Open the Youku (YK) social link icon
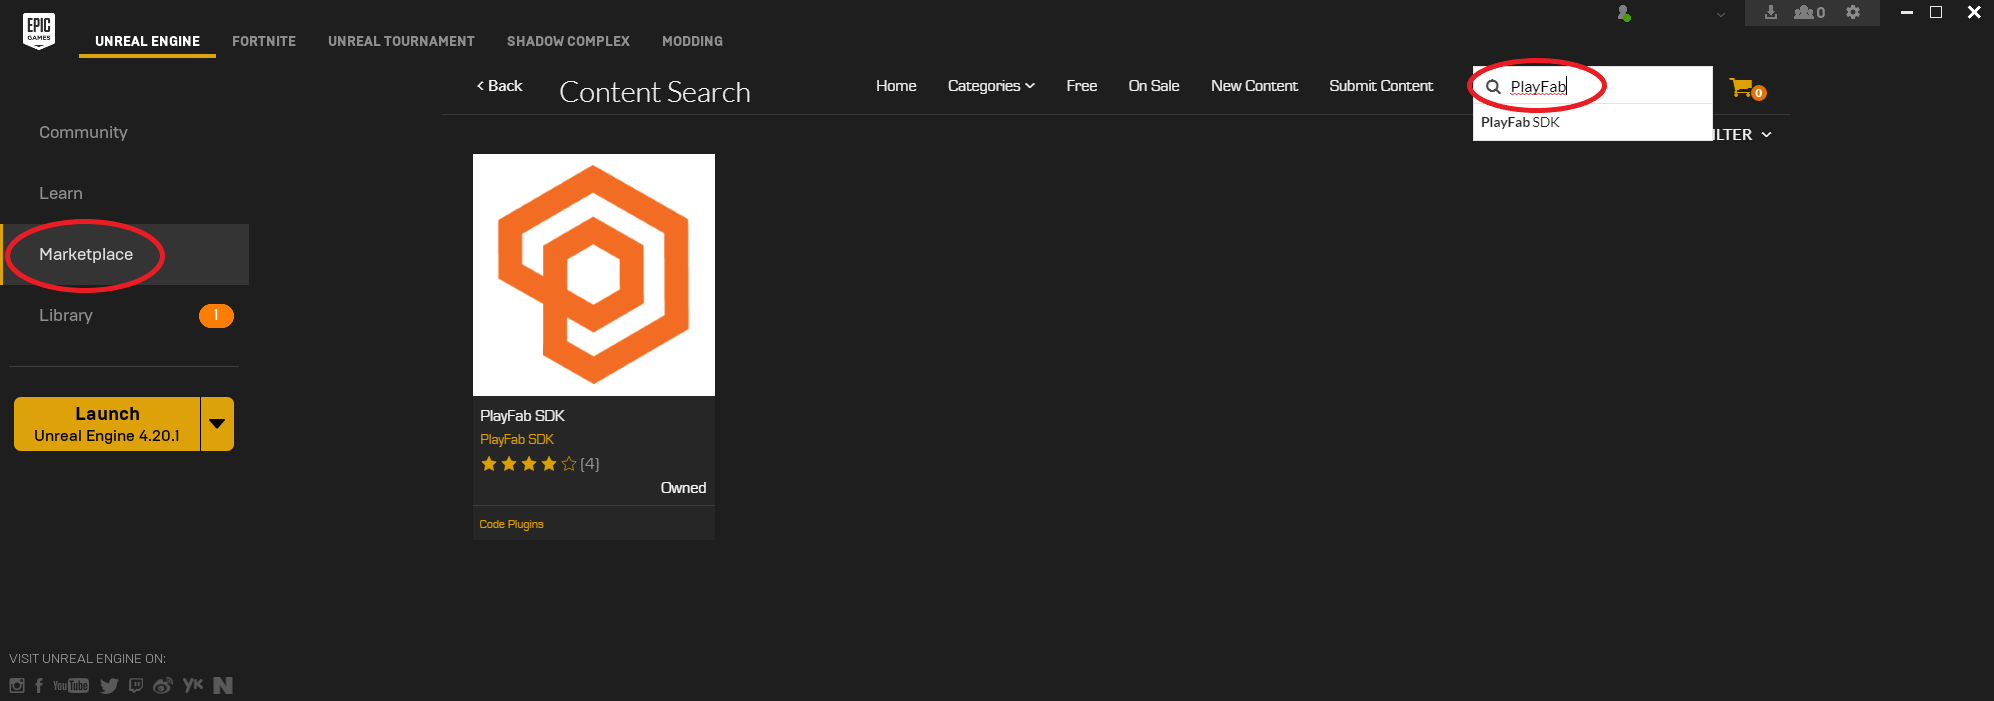Screen dimensions: 1994x701 [193, 685]
